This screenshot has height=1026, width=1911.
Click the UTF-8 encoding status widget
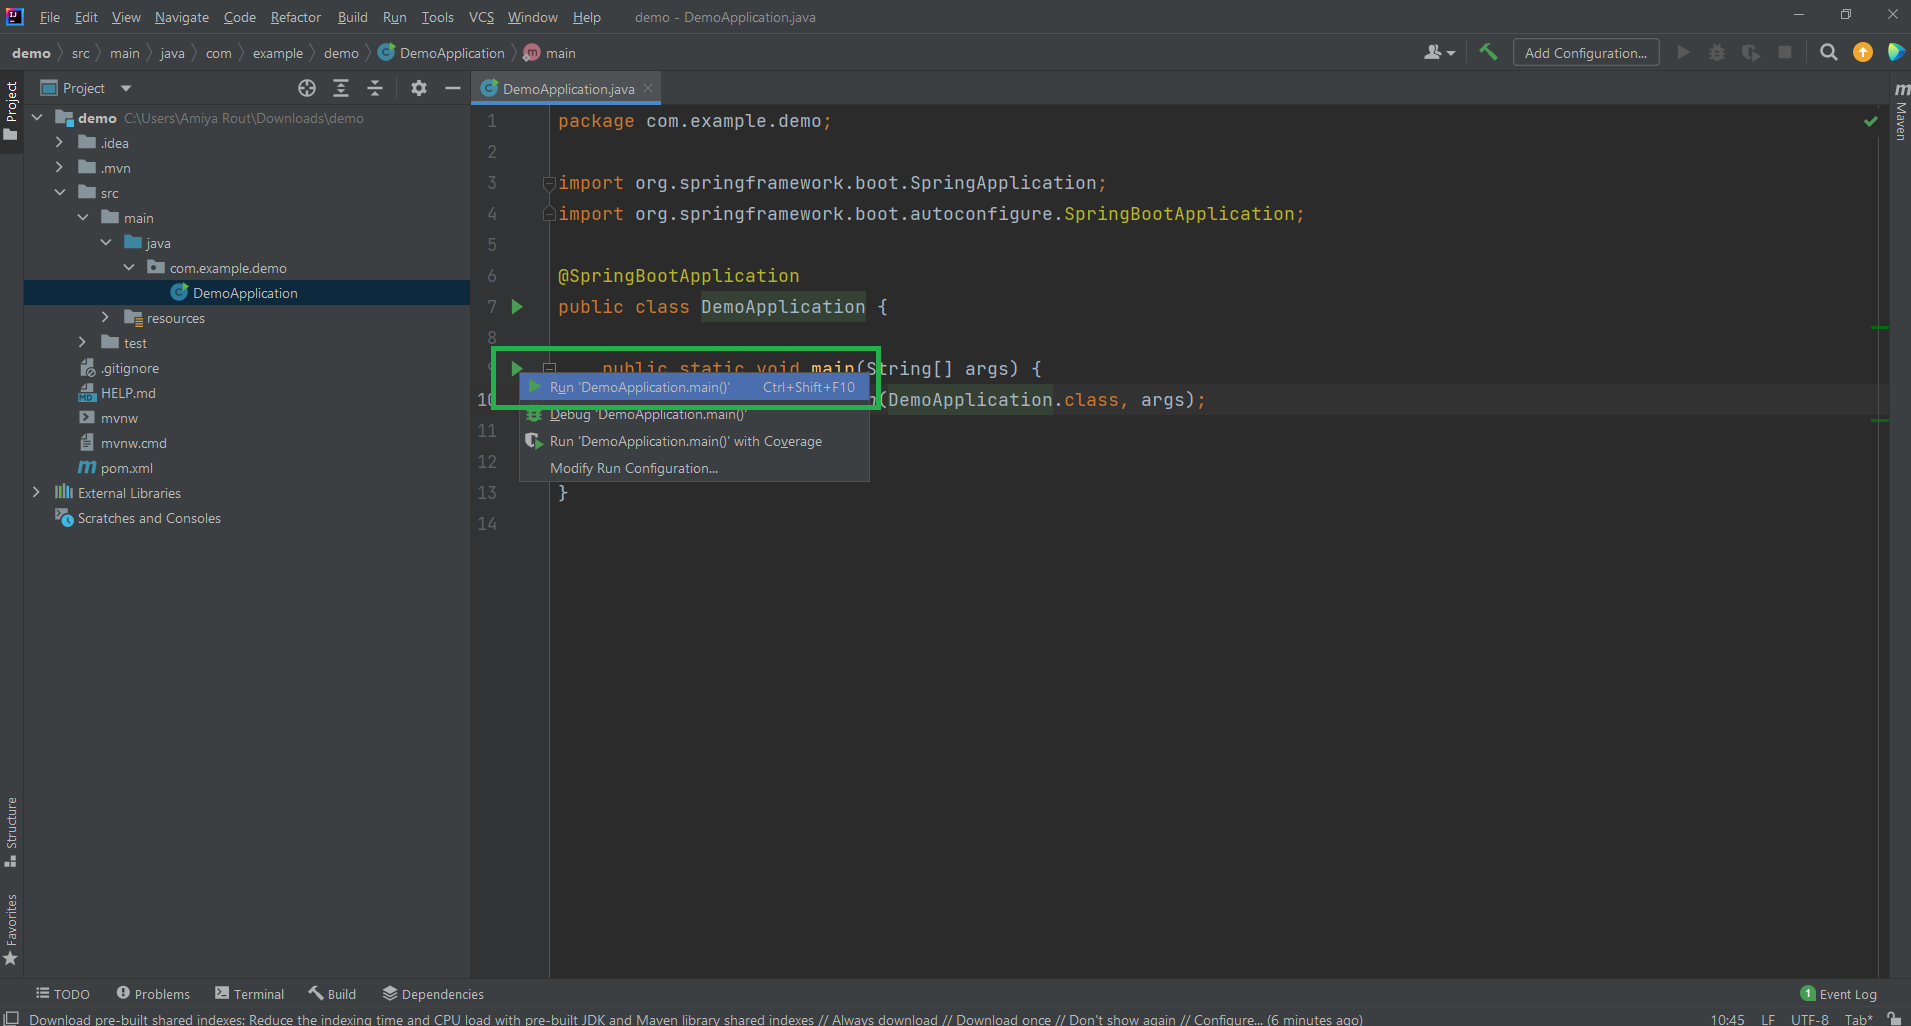coord(1810,1019)
